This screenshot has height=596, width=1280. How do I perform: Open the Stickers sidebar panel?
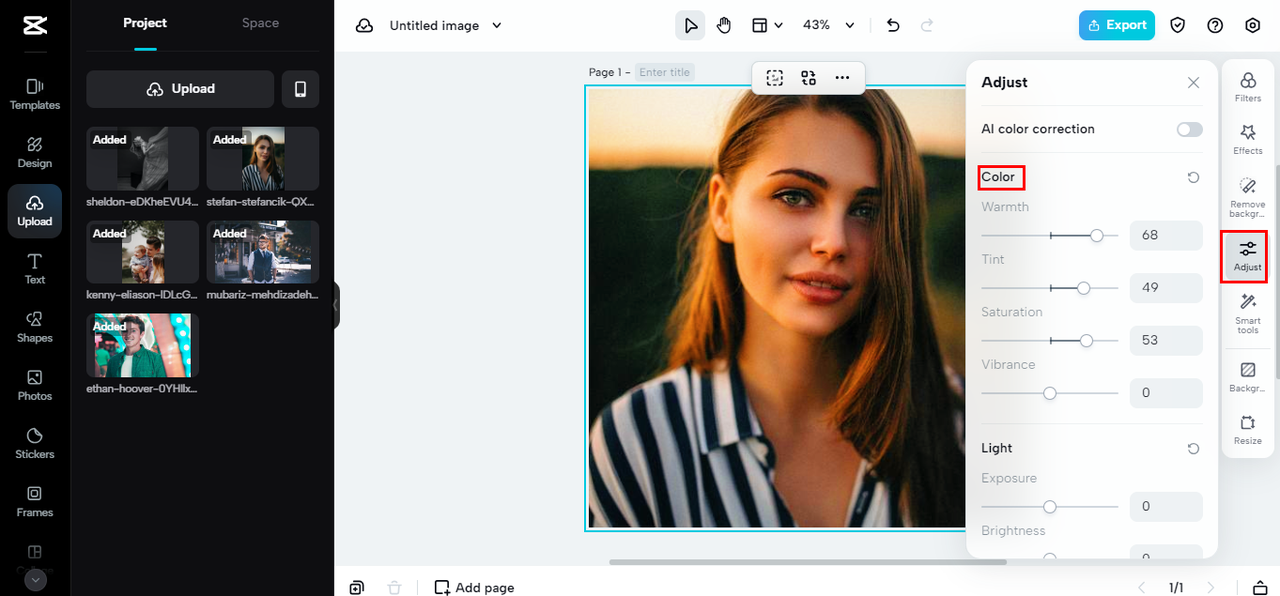tap(35, 443)
